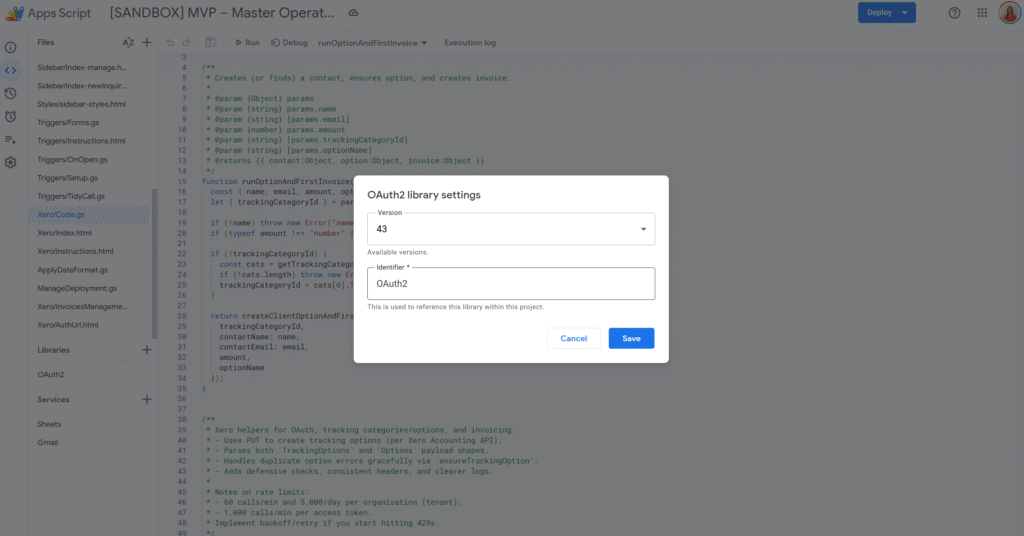1024x536 pixels.
Task: Open the Overview info icon in sidebar
Action: (x=10, y=47)
